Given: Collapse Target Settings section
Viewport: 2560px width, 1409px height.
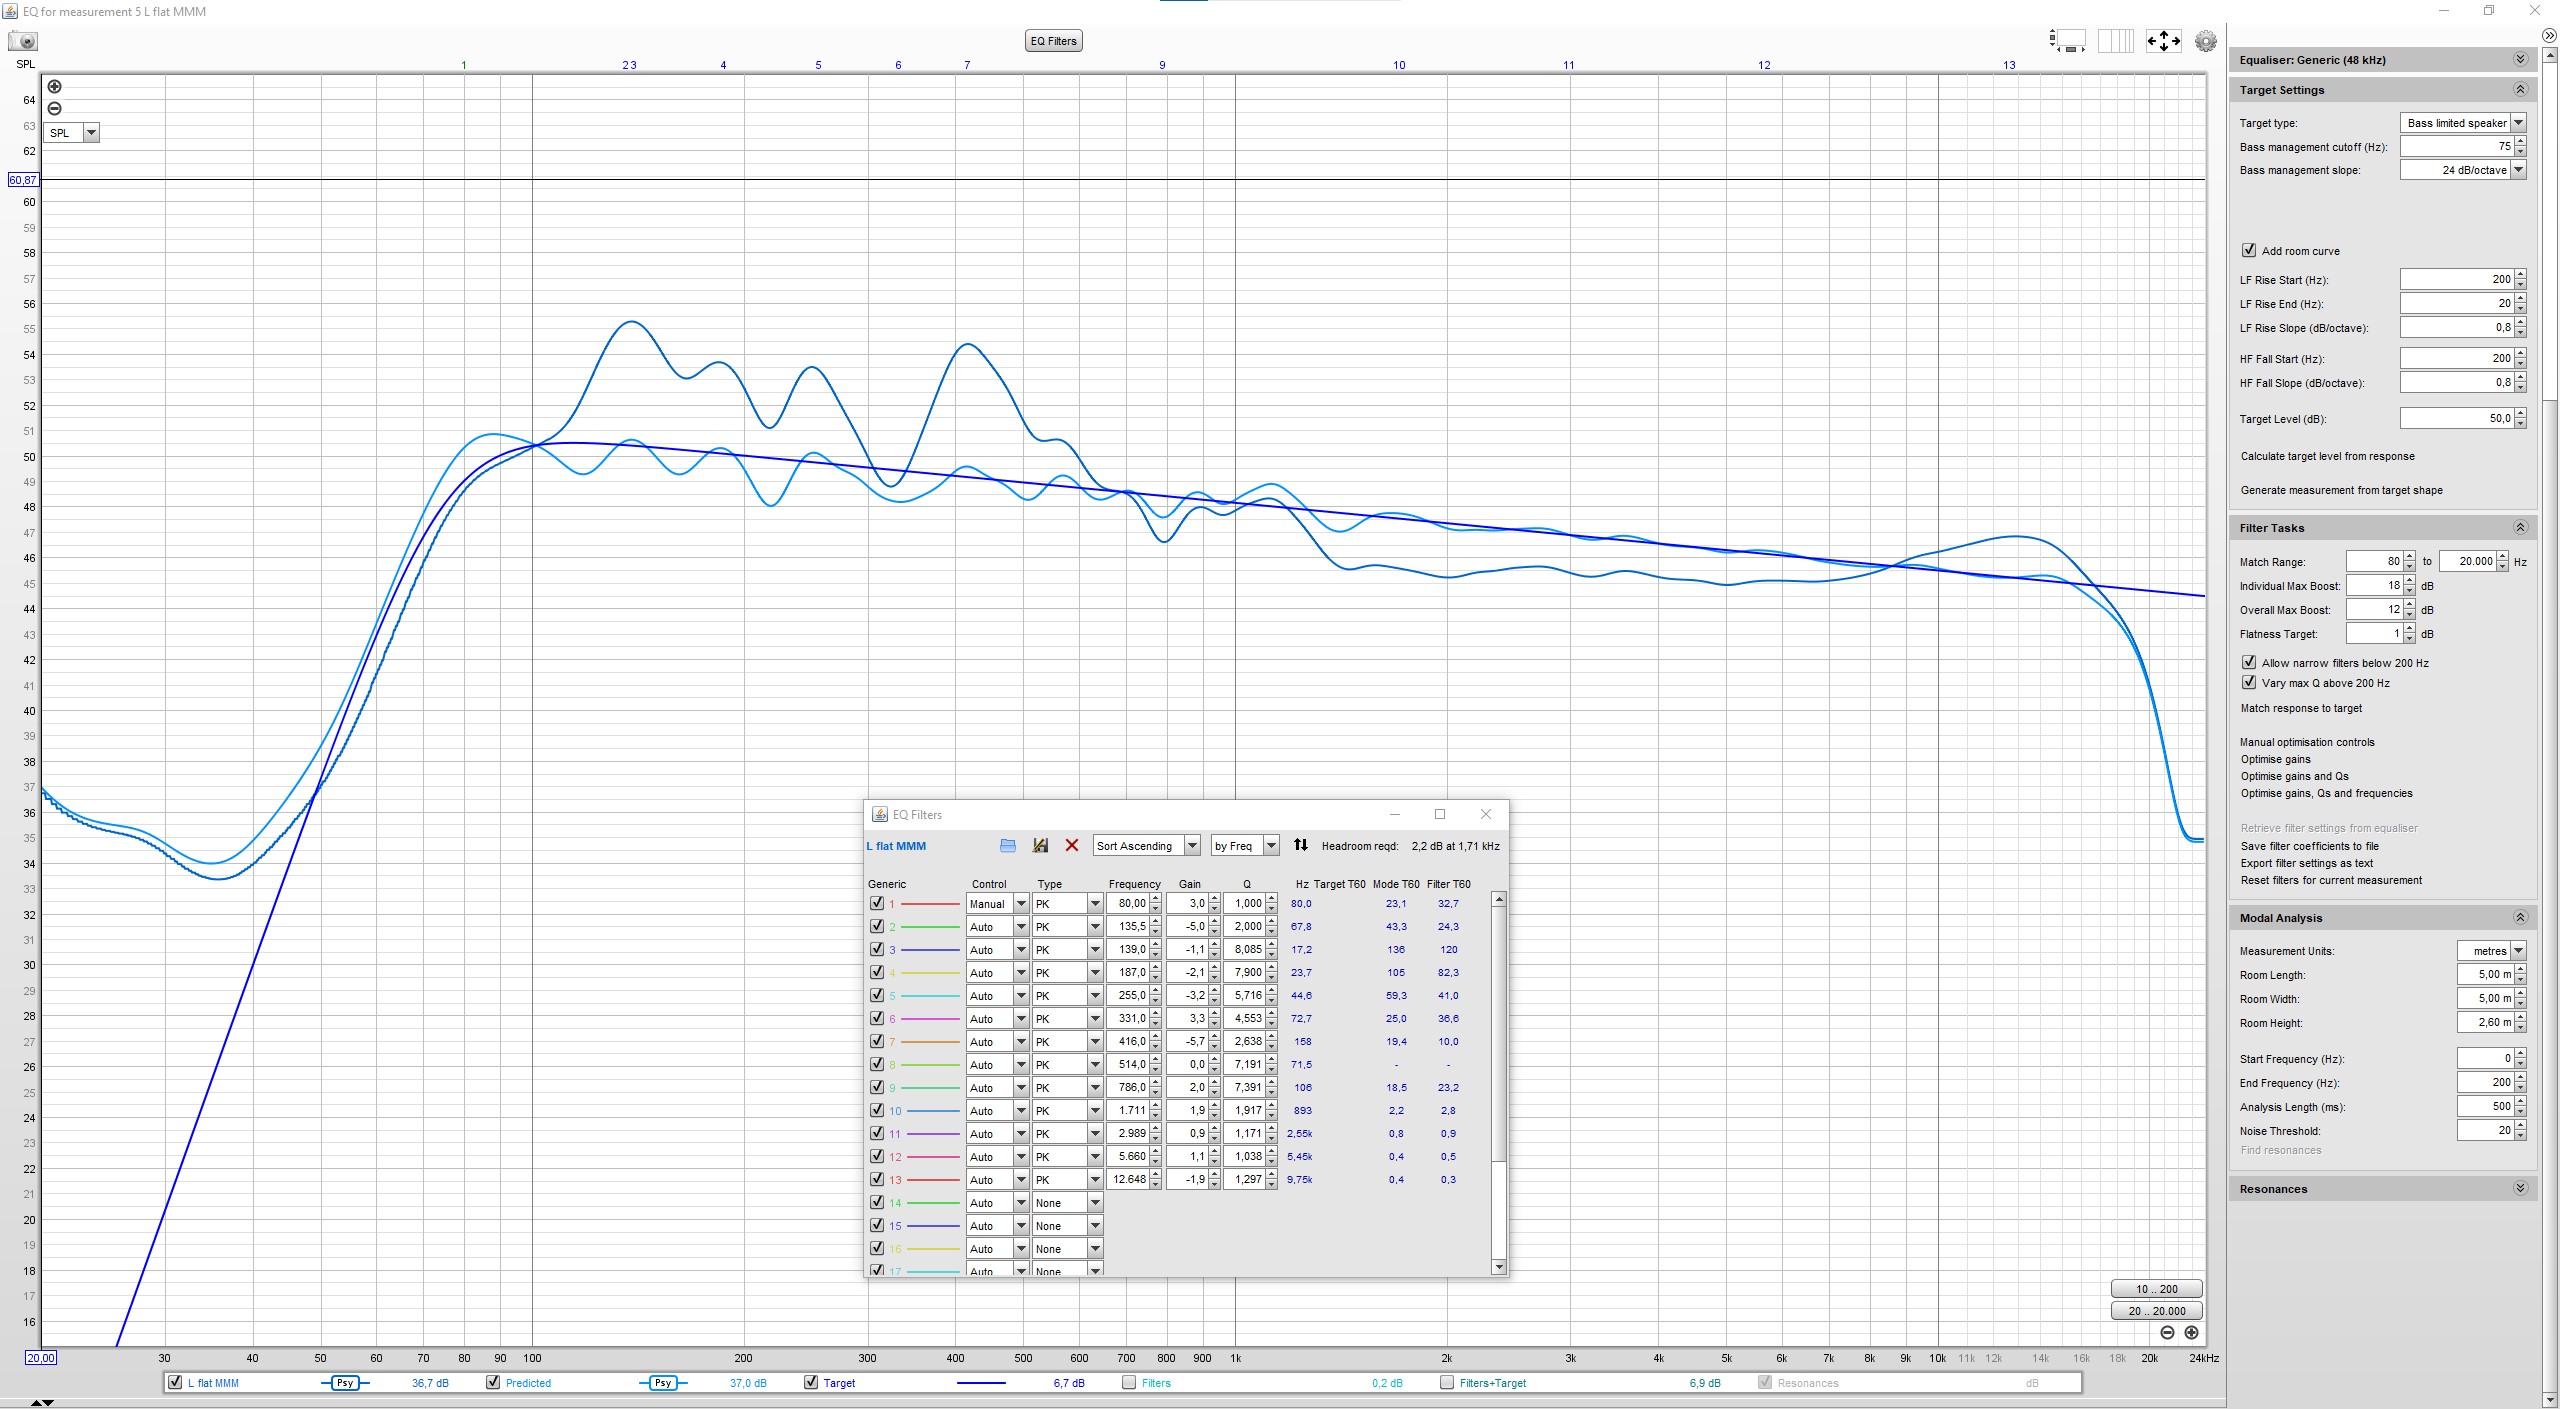Looking at the screenshot, I should coord(2520,90).
